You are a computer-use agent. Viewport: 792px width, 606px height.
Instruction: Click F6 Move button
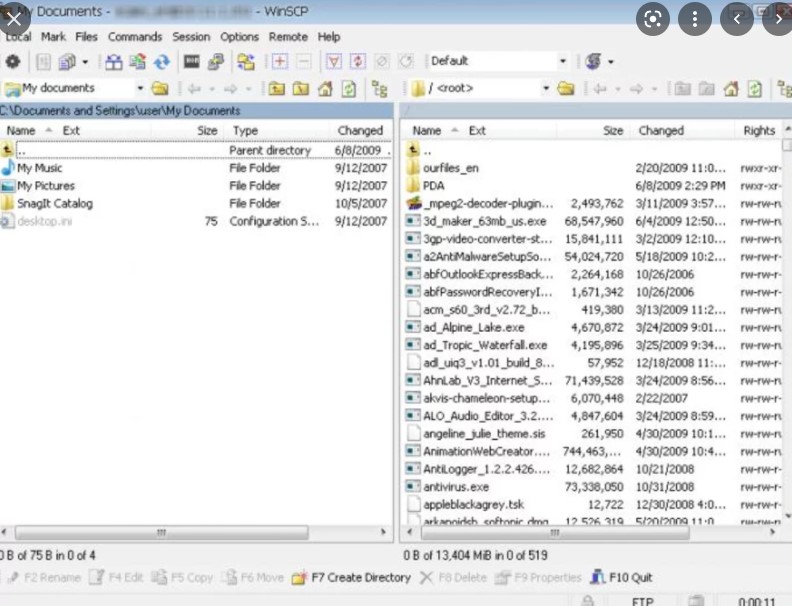pos(252,577)
